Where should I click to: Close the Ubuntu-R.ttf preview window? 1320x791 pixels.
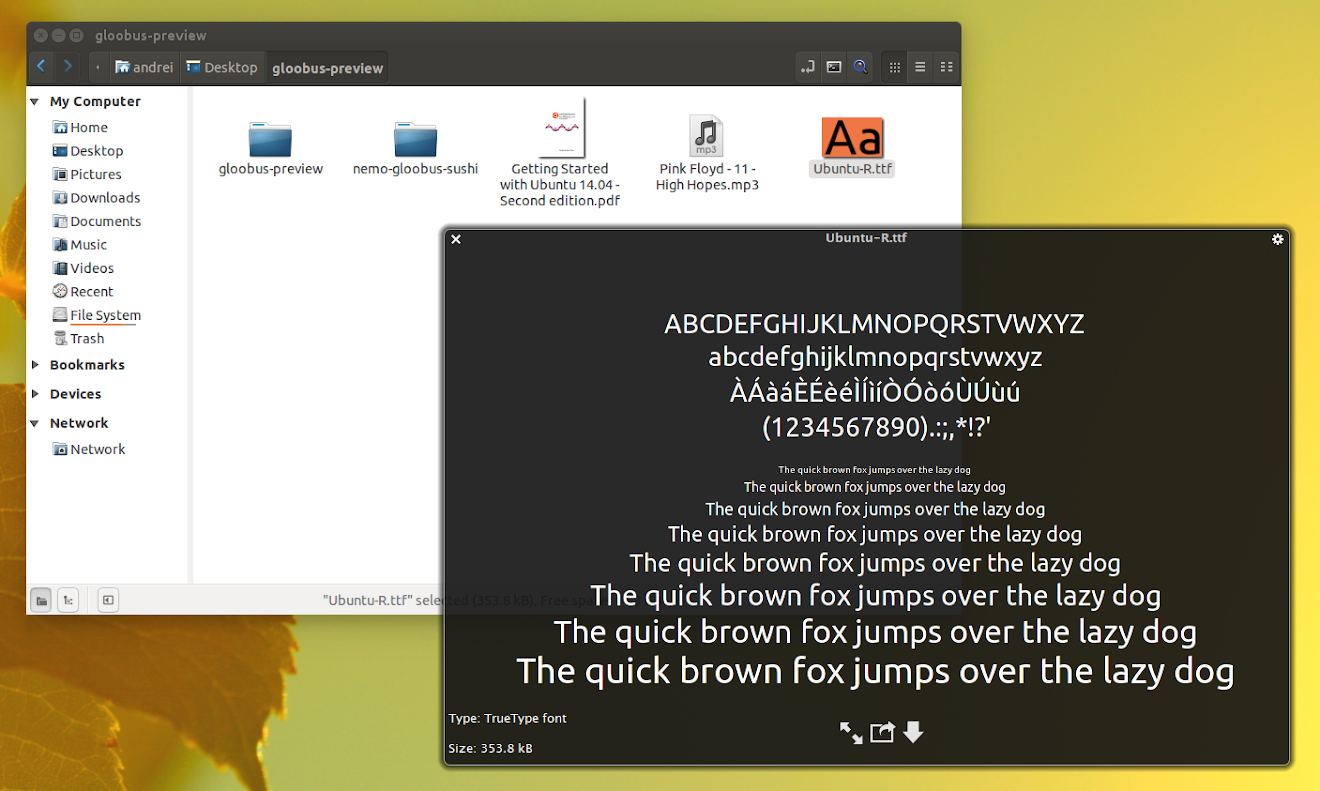pyautogui.click(x=456, y=239)
